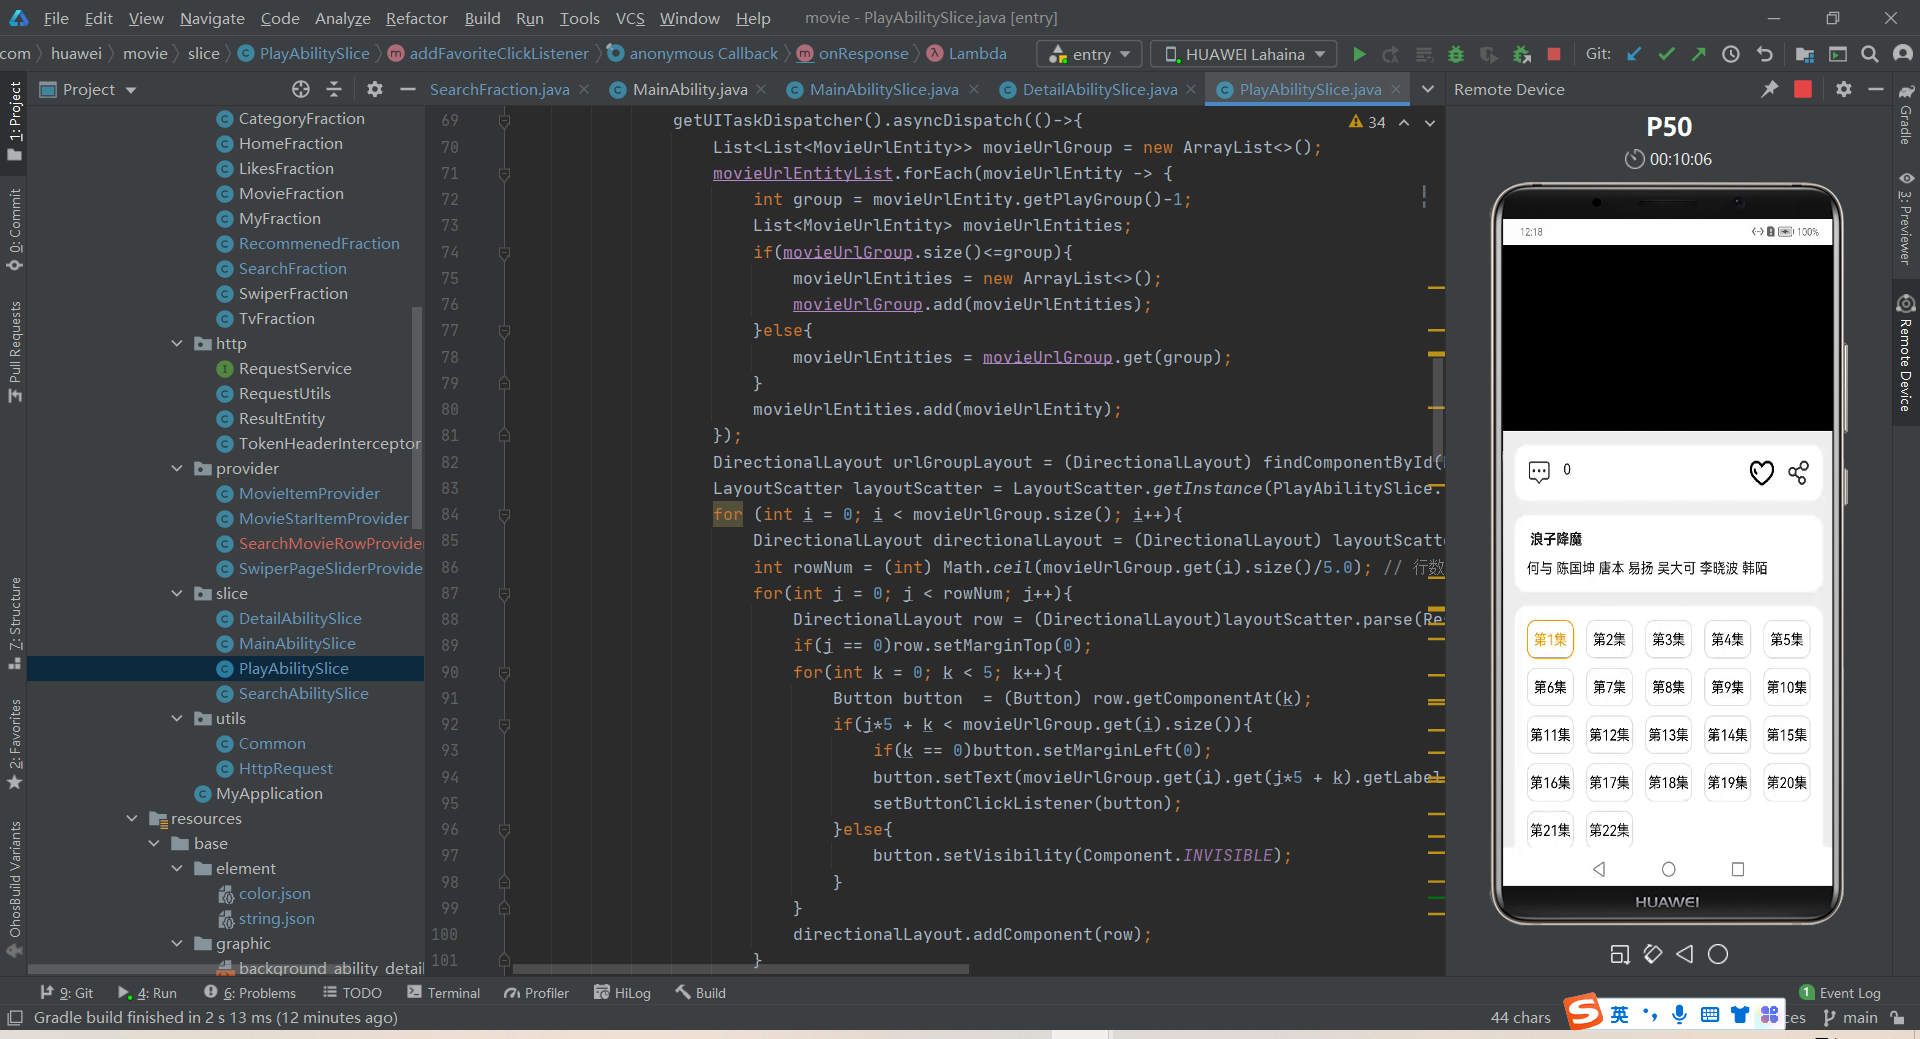Open the Event Log

[x=1840, y=992]
